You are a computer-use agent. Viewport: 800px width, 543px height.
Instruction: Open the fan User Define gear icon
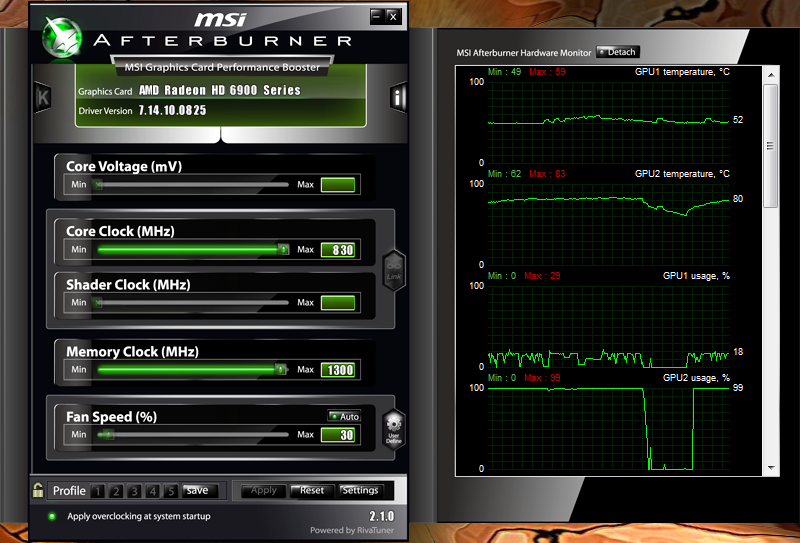click(394, 429)
